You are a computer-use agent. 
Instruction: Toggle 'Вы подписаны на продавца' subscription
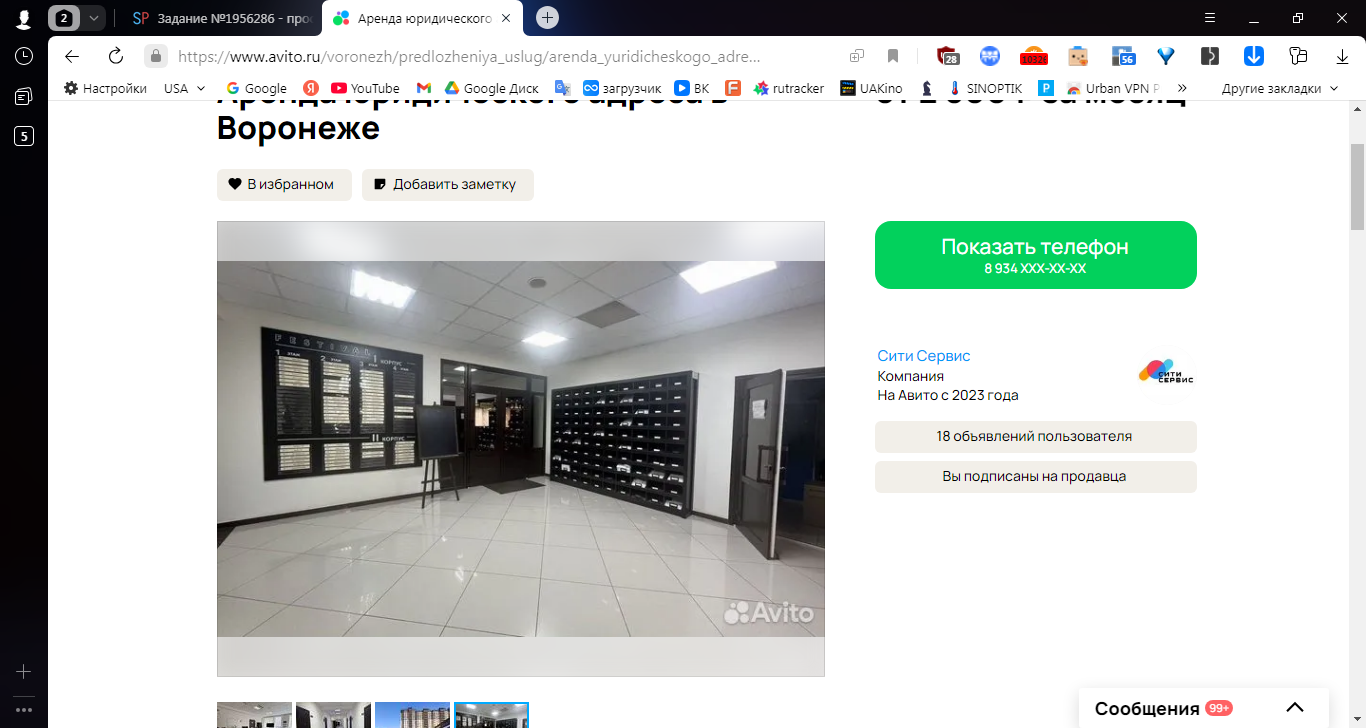1035,476
